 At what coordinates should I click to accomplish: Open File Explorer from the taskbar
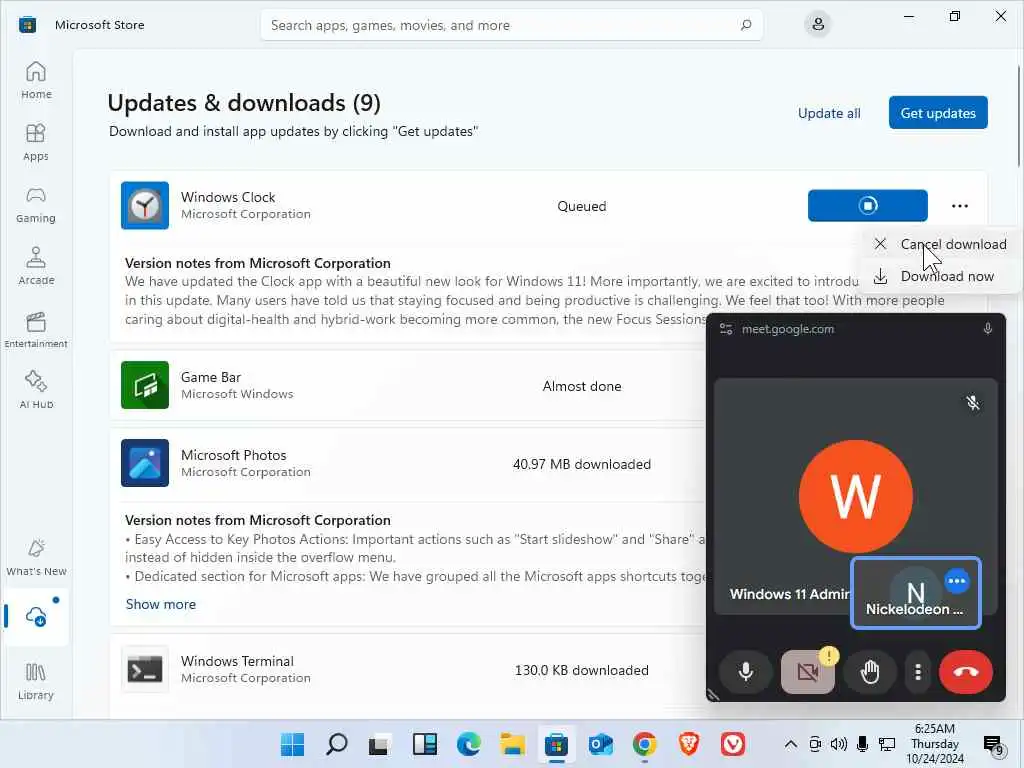(513, 744)
